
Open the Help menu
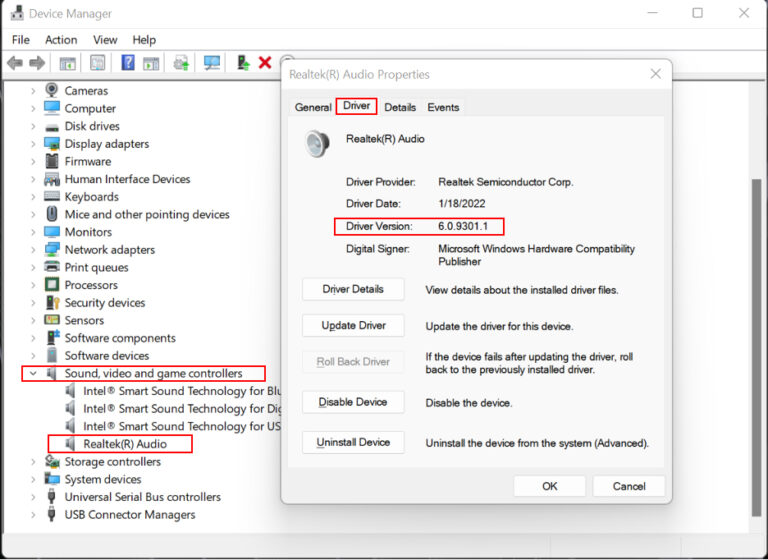pos(144,40)
